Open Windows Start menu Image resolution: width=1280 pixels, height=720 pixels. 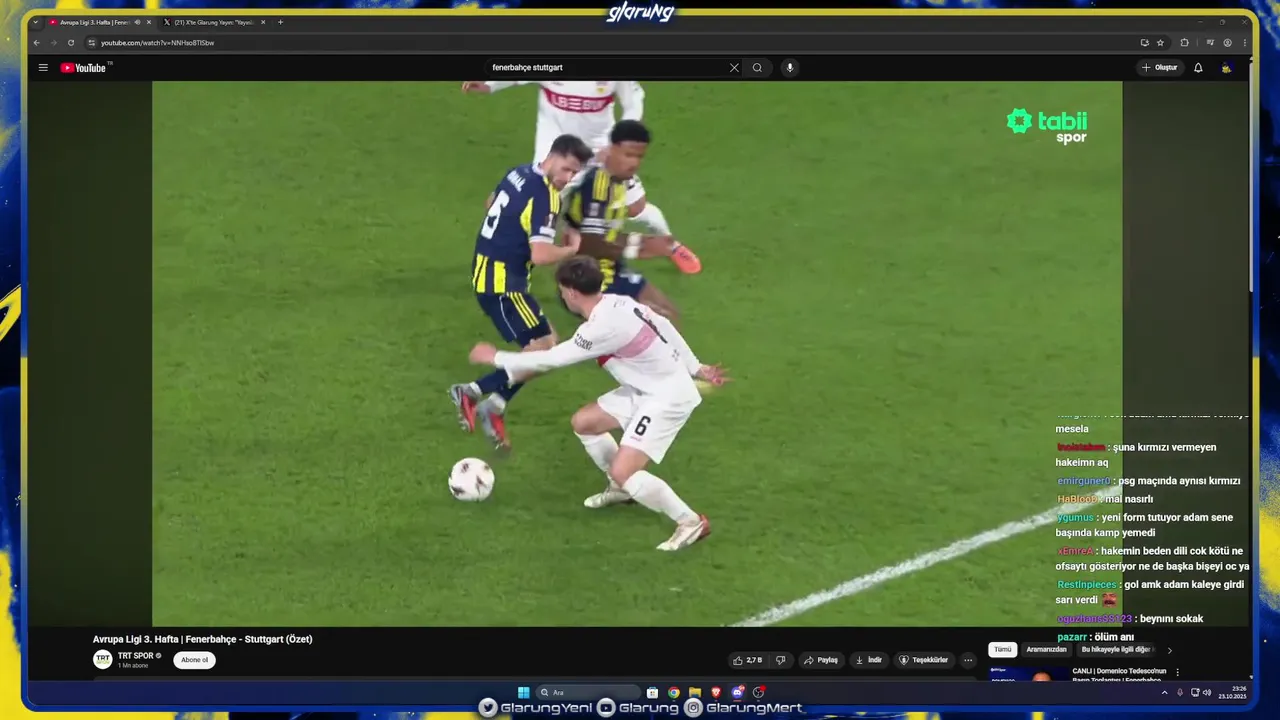[x=523, y=692]
